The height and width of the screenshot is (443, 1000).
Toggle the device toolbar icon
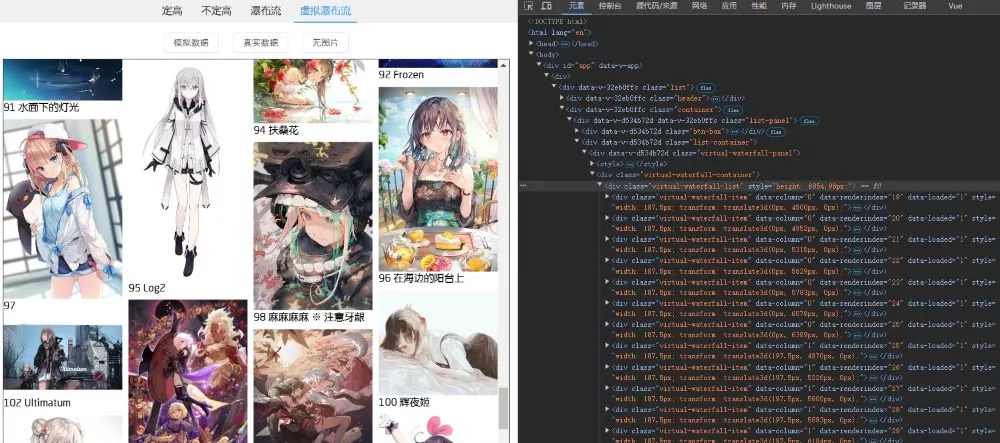pos(547,6)
